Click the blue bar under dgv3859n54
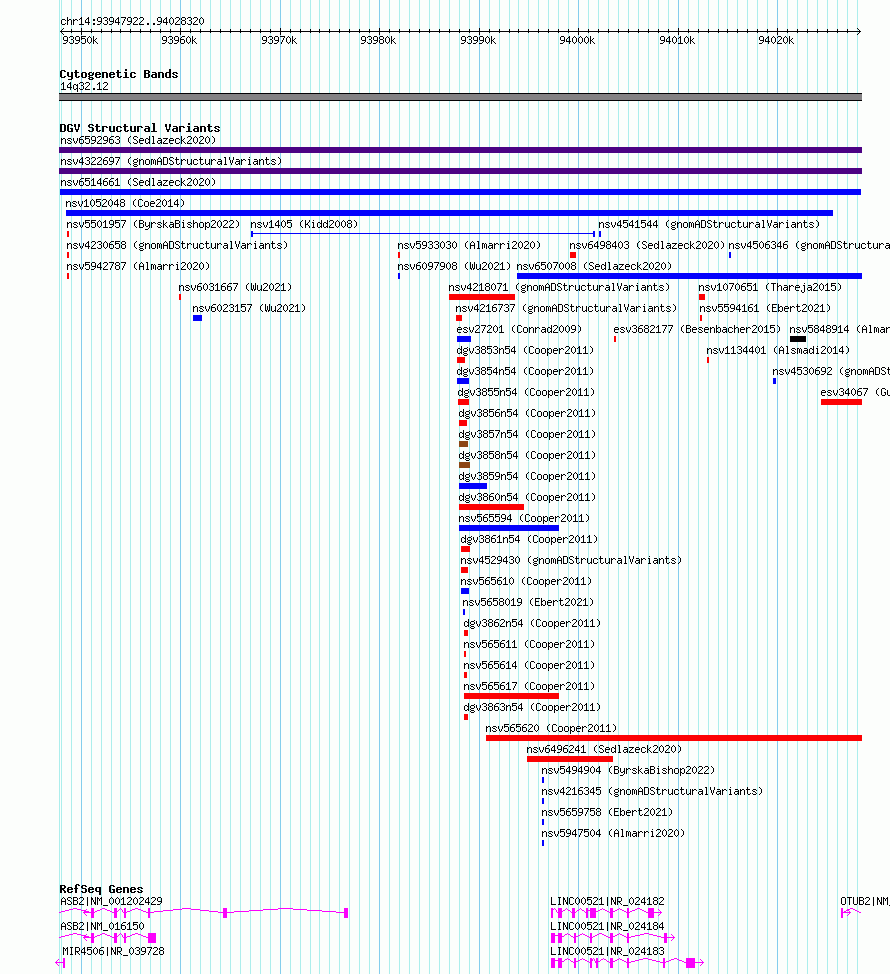Viewport: 890px width, 974px height. (473, 486)
